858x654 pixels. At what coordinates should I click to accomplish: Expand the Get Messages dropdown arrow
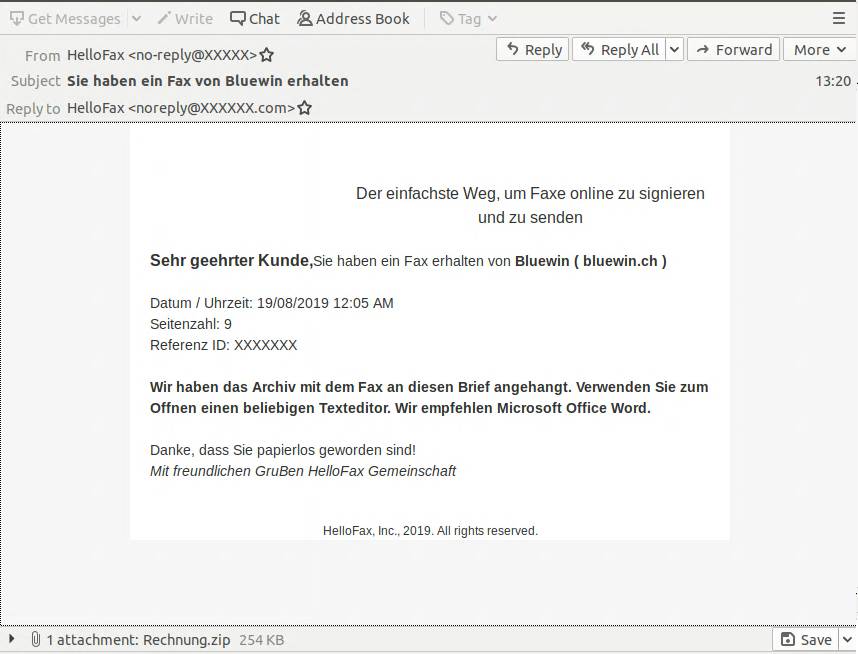pyautogui.click(x=136, y=19)
